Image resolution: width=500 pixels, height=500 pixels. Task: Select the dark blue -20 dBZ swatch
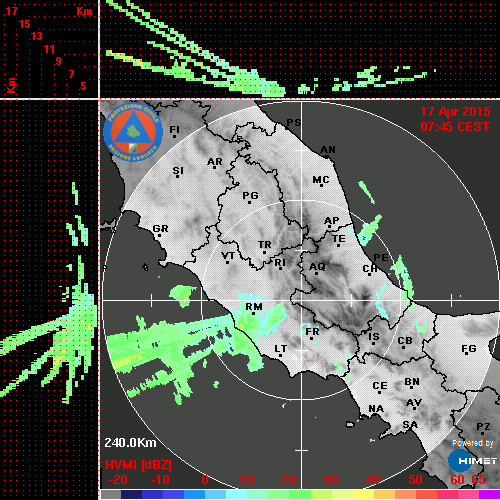131,494
